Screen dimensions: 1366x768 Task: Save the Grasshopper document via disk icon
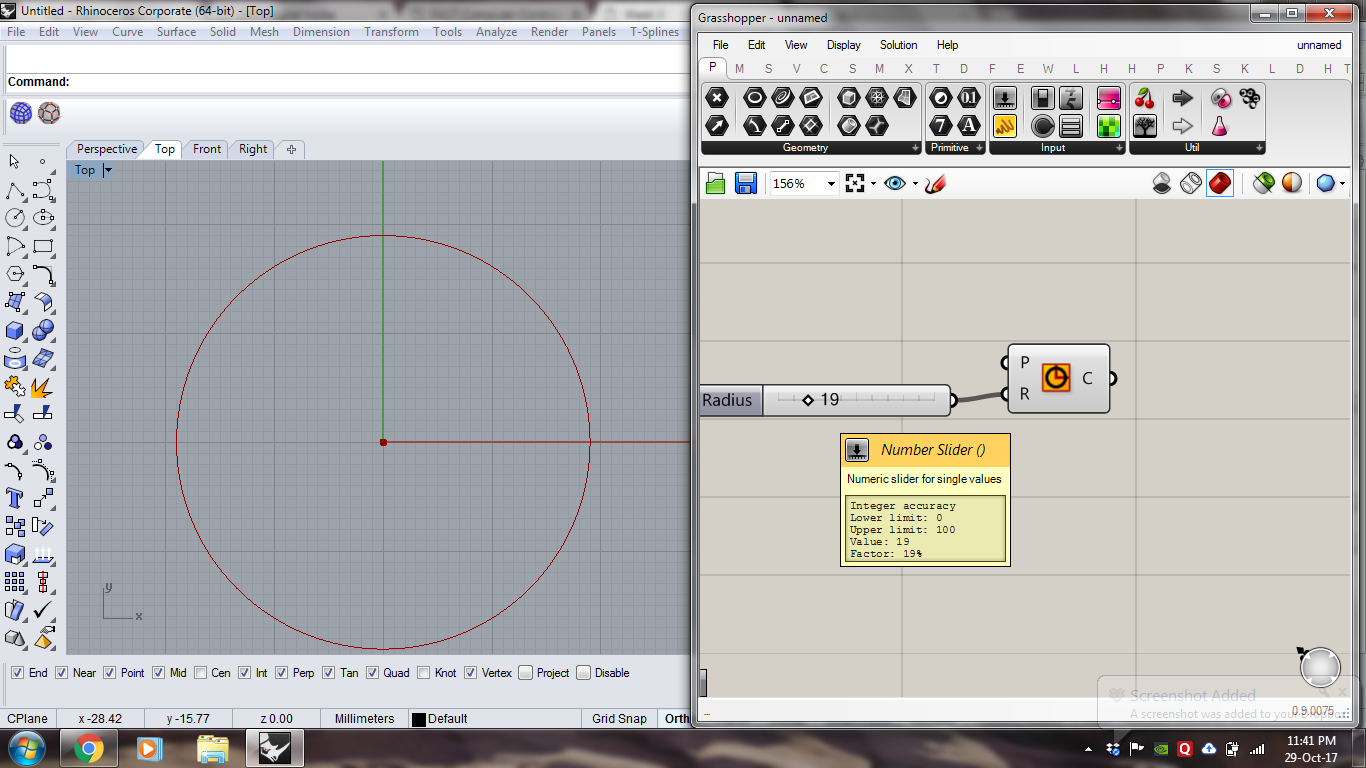tap(746, 183)
